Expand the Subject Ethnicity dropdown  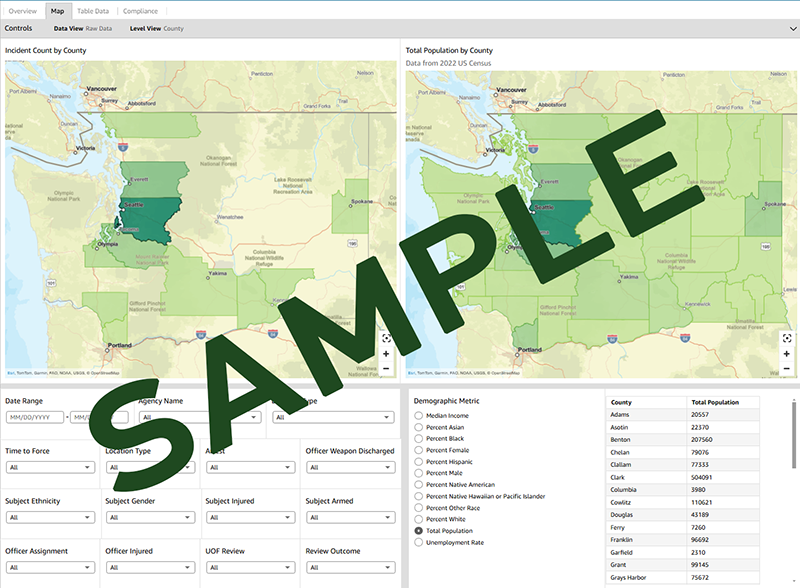(x=50, y=517)
